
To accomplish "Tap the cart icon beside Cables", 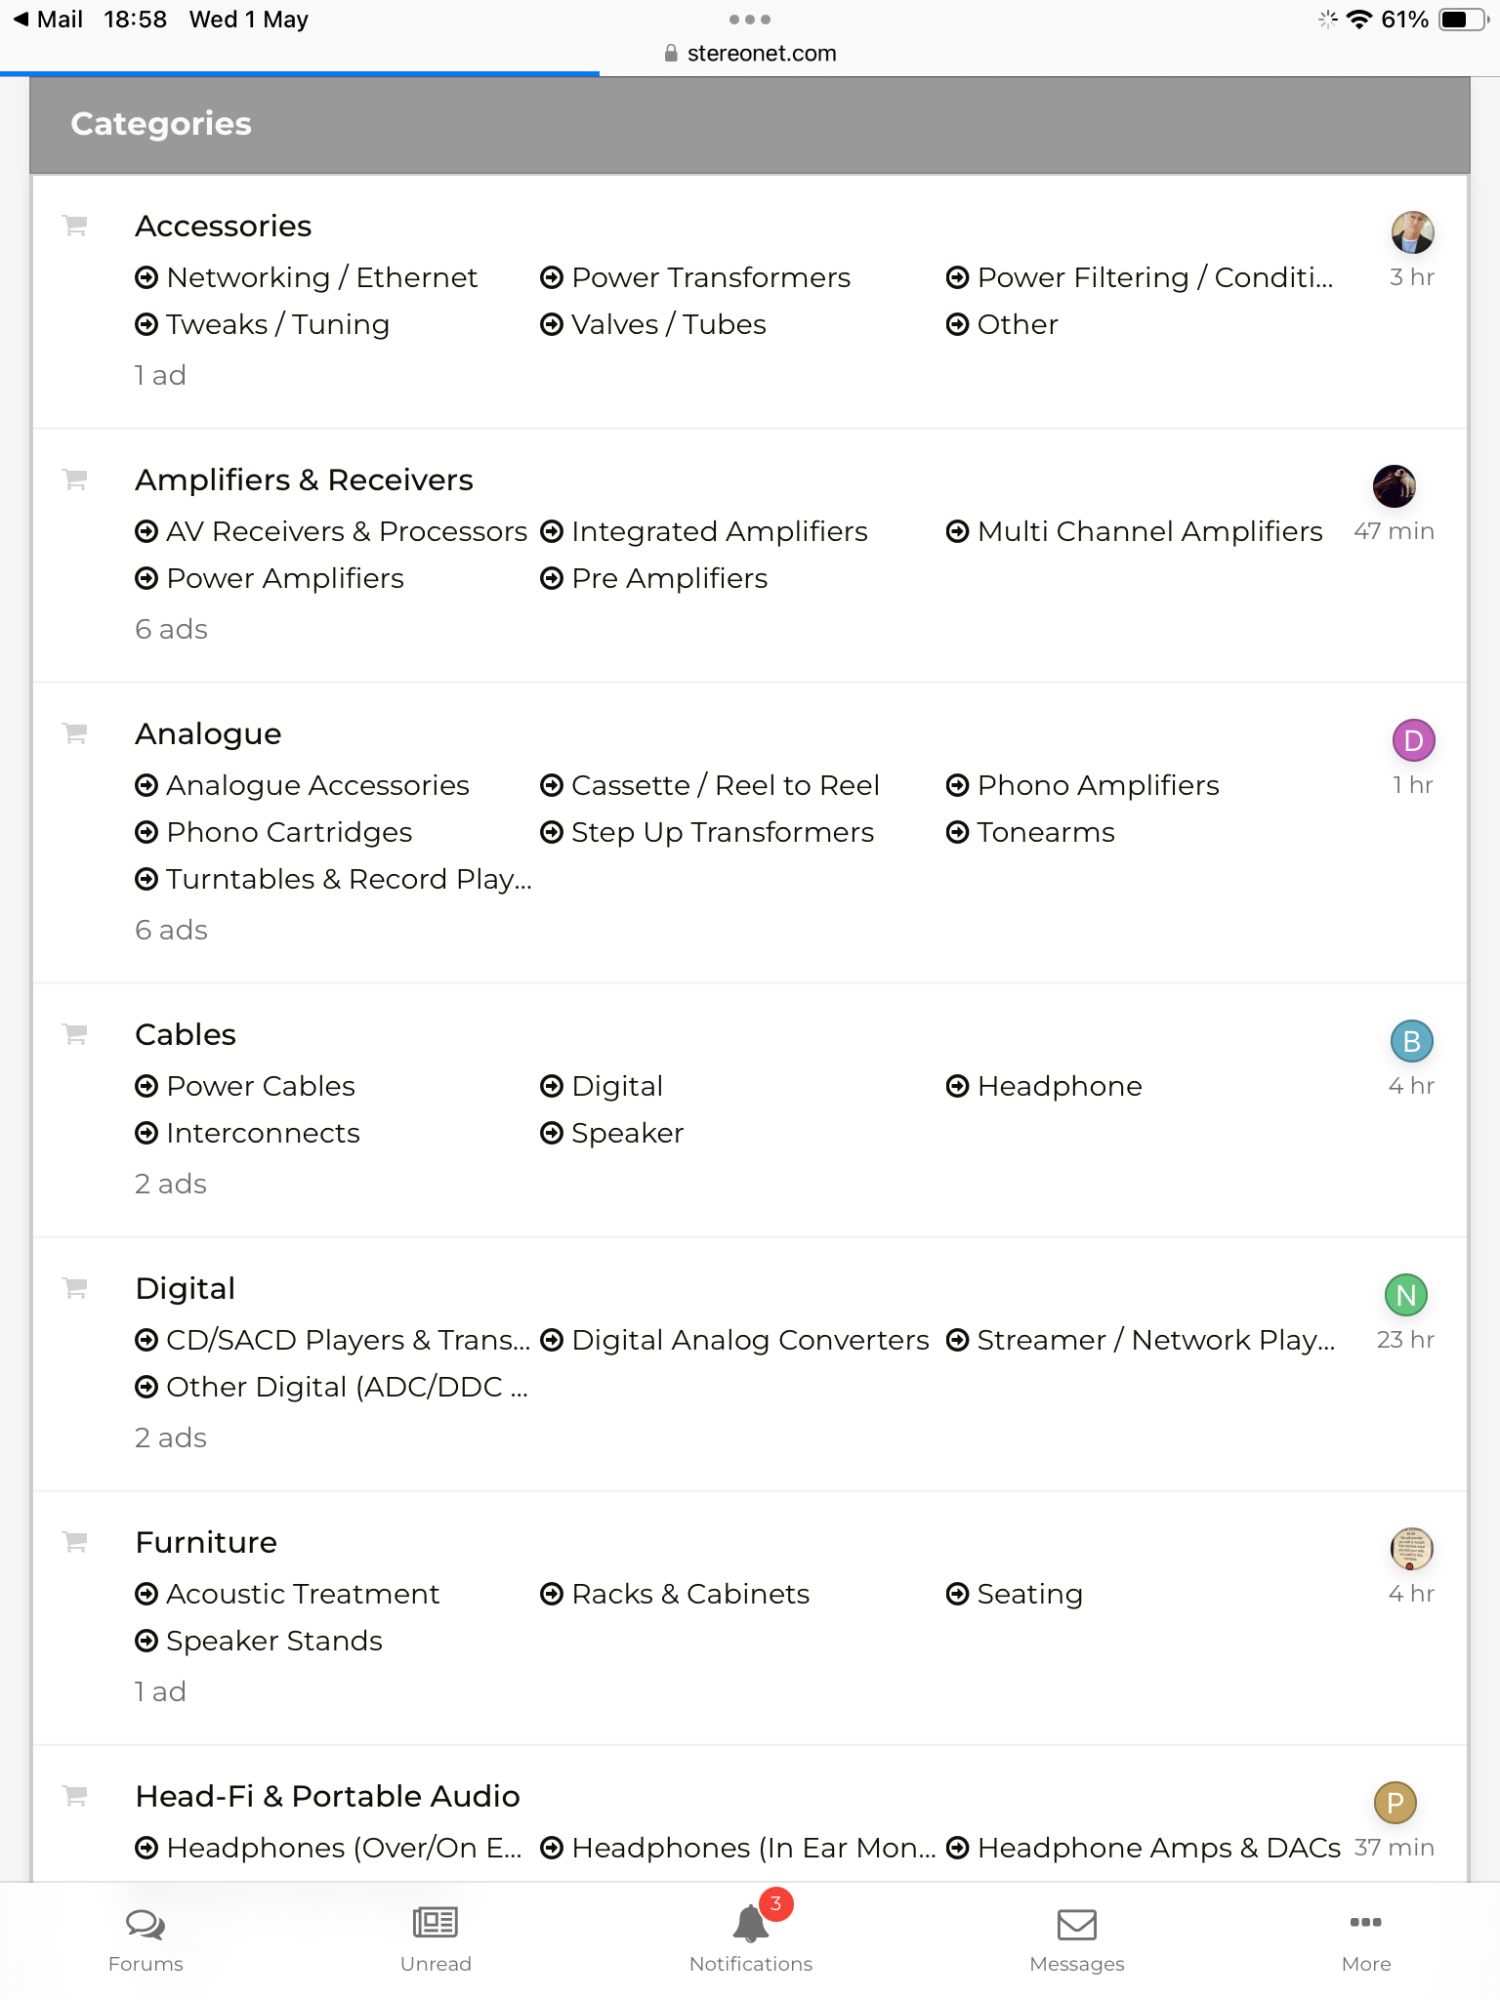I will click(75, 1034).
